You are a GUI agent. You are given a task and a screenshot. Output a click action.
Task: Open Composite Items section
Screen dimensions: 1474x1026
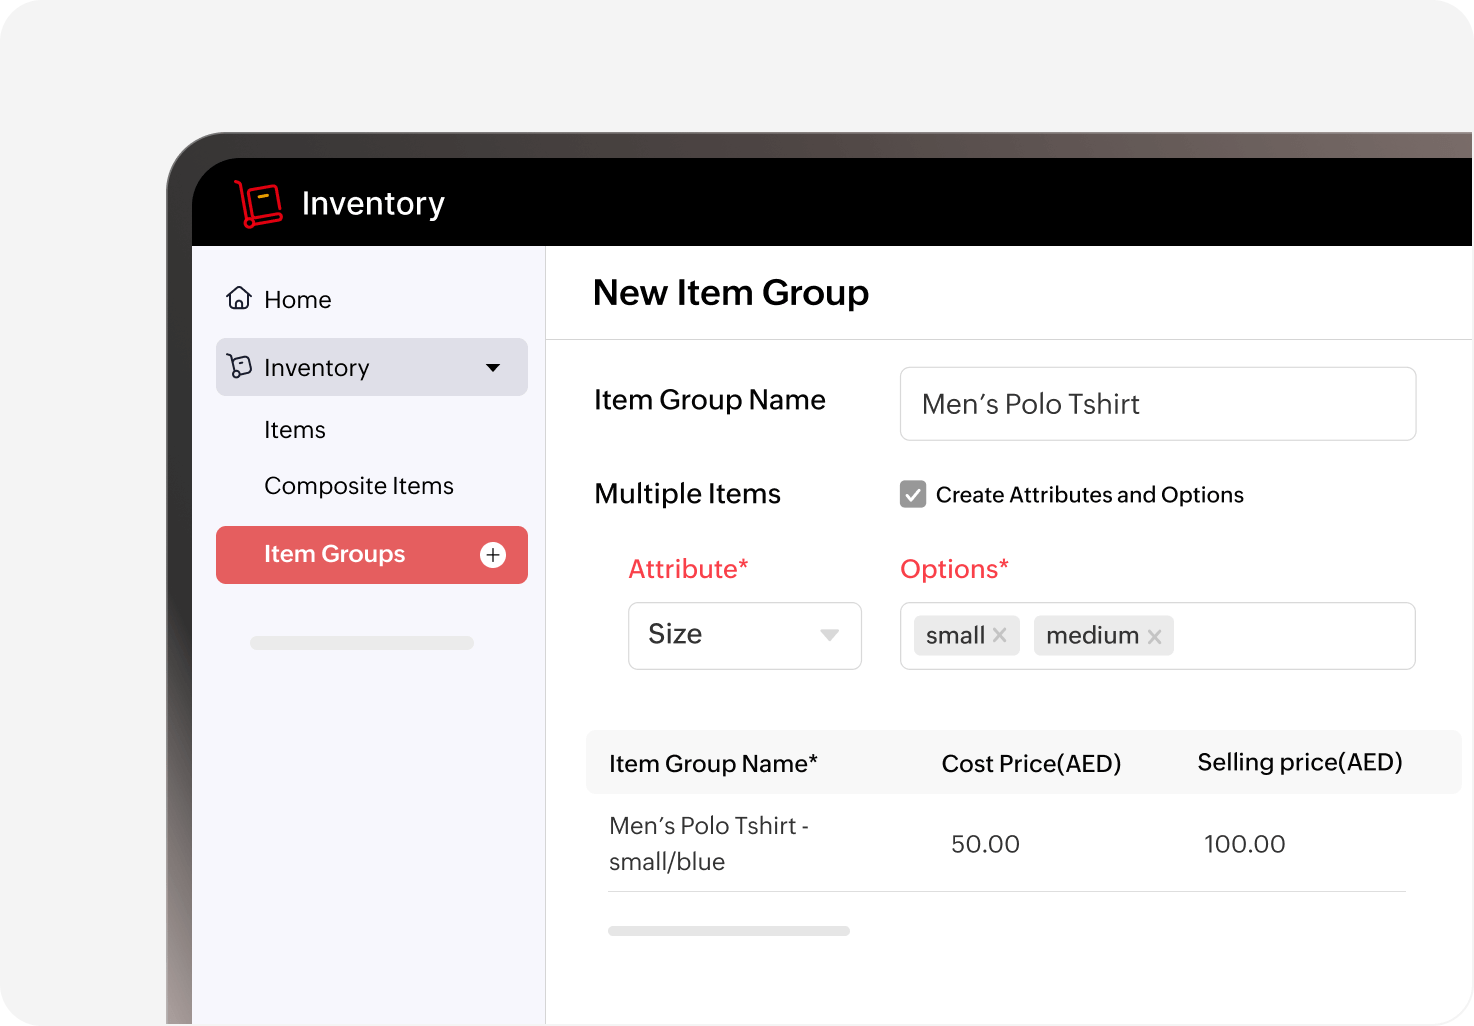coord(358,486)
